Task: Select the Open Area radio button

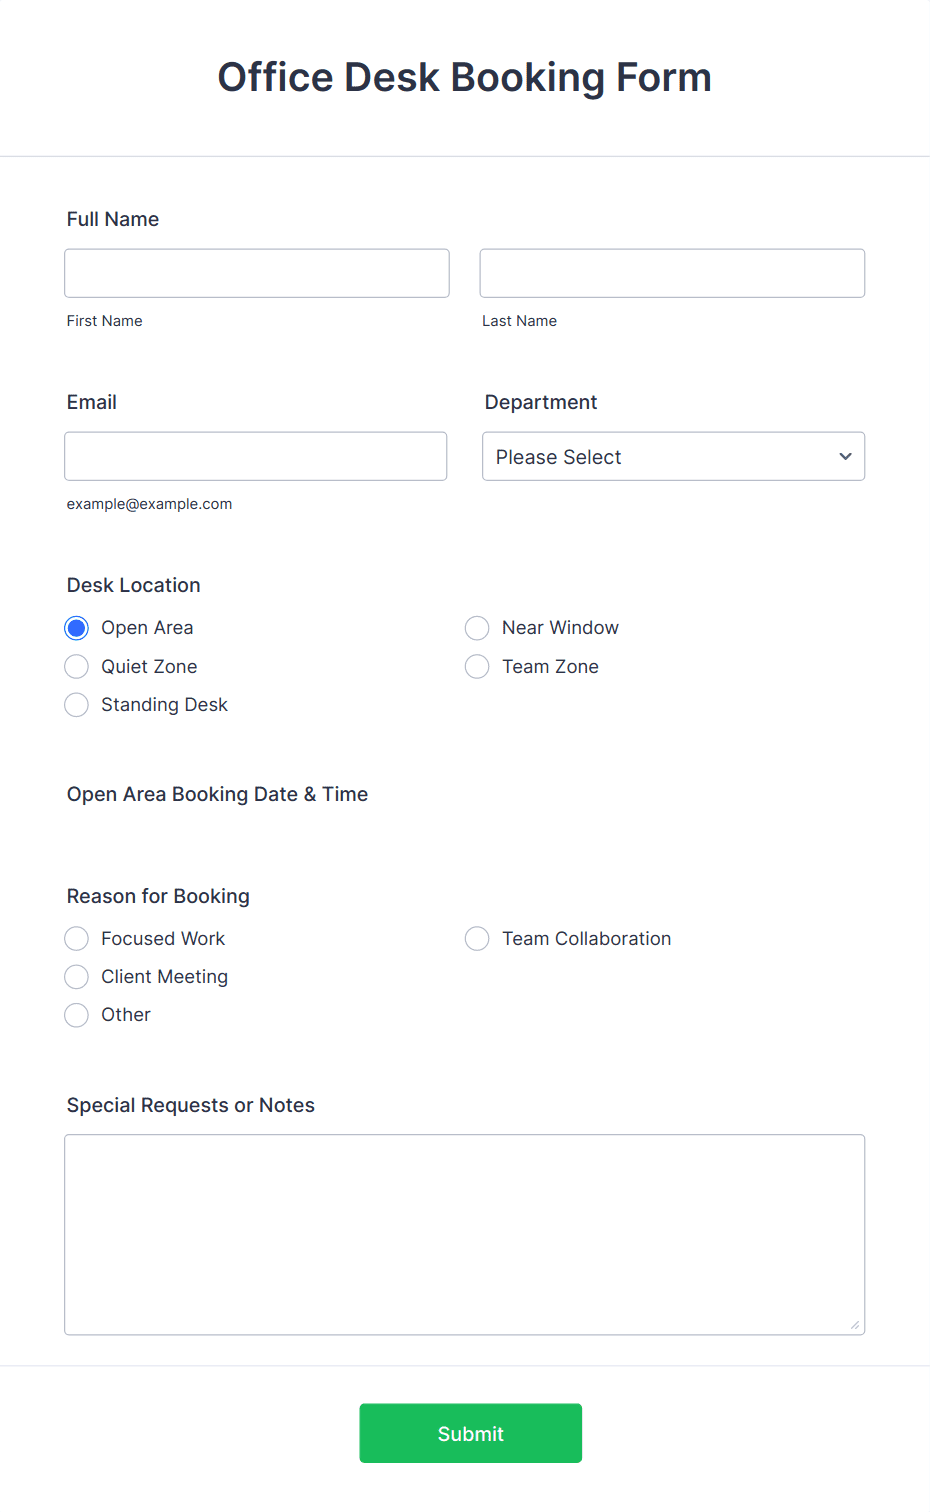Action: [77, 628]
